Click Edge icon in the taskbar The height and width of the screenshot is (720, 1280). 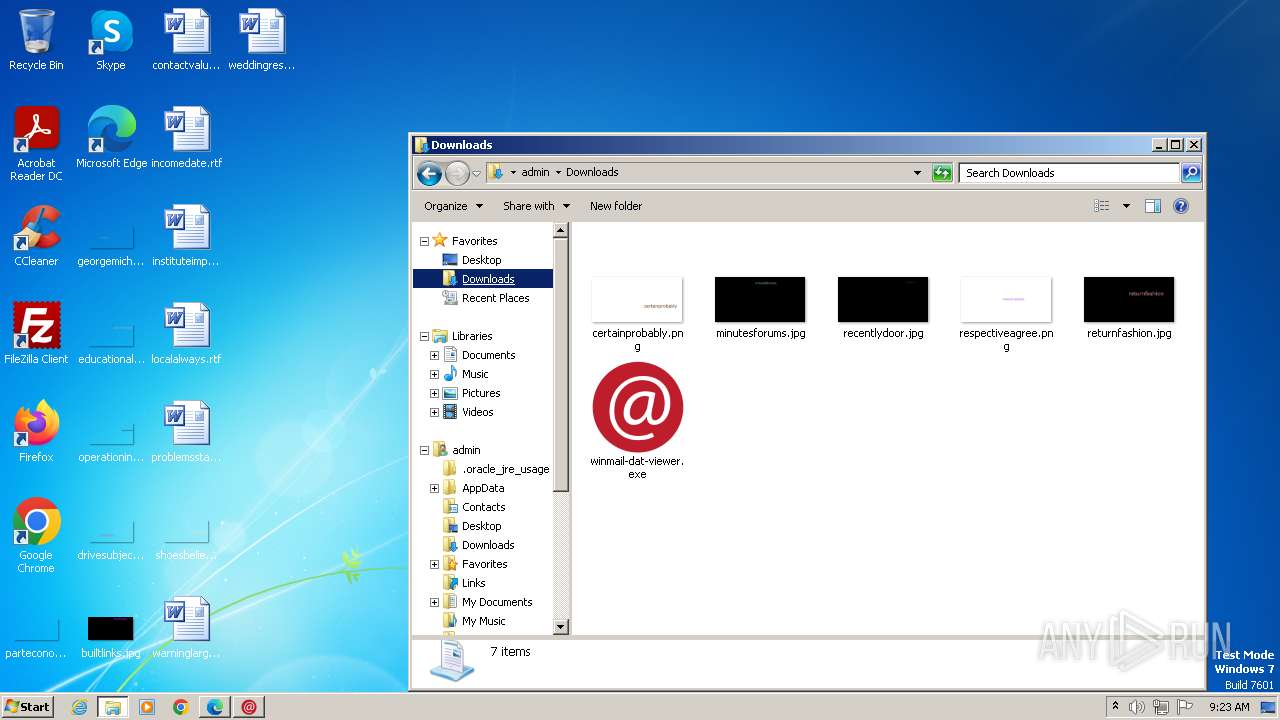pyautogui.click(x=215, y=707)
